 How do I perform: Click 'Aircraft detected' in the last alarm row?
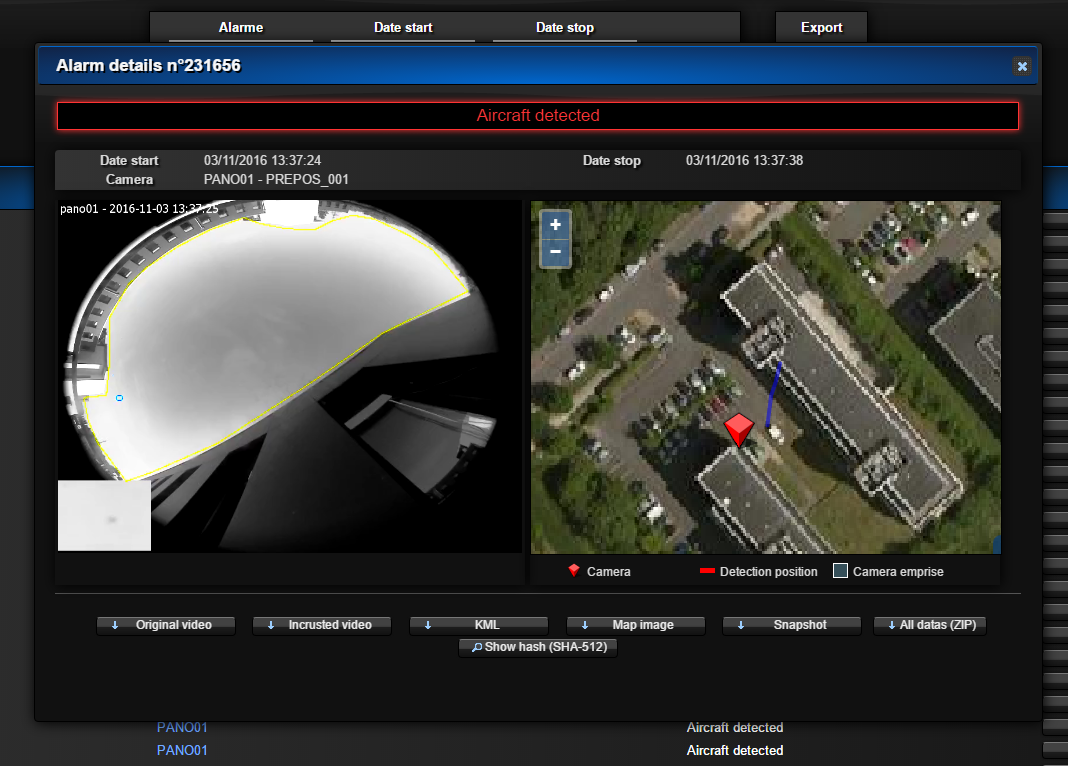735,750
